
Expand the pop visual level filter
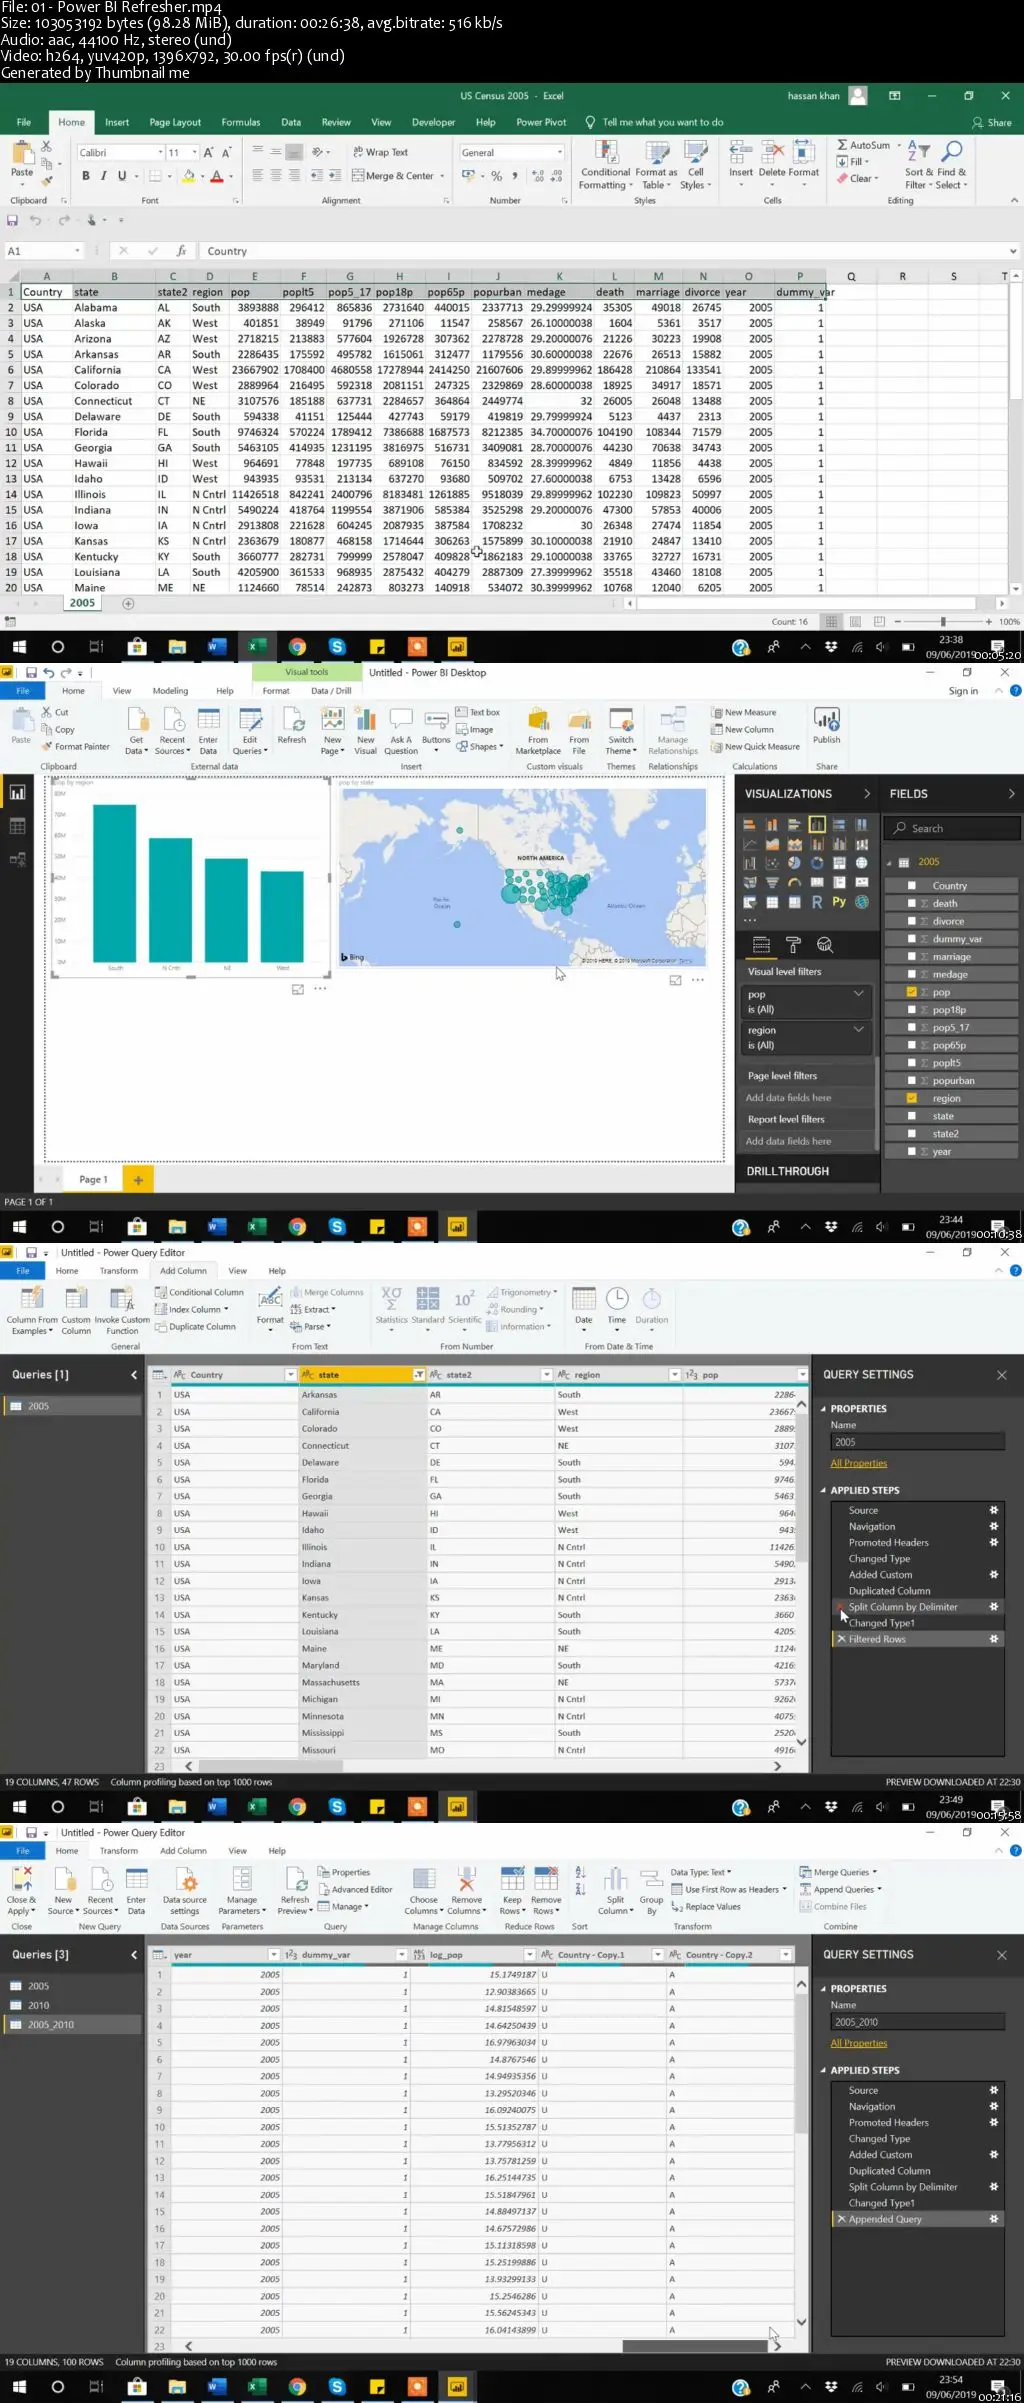(858, 994)
